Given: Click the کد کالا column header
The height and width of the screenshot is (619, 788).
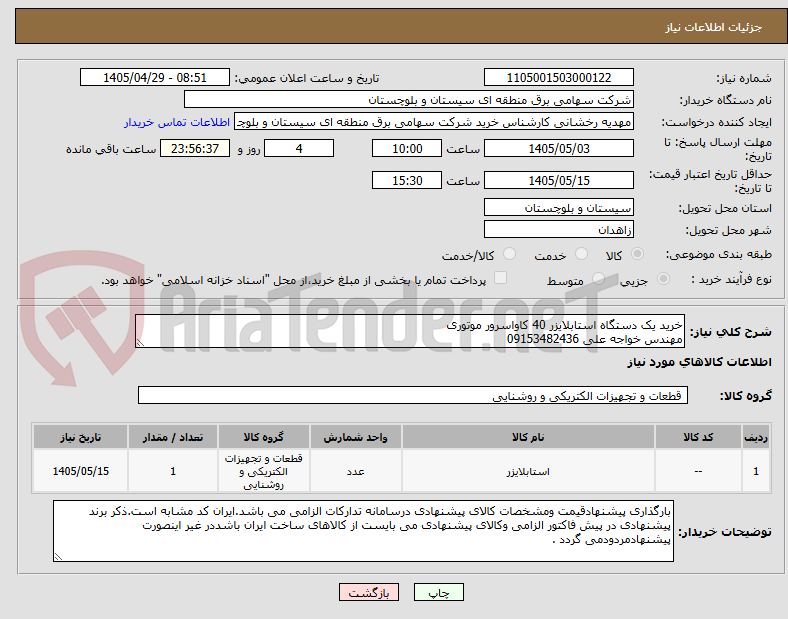Looking at the screenshot, I should pyautogui.click(x=698, y=437).
